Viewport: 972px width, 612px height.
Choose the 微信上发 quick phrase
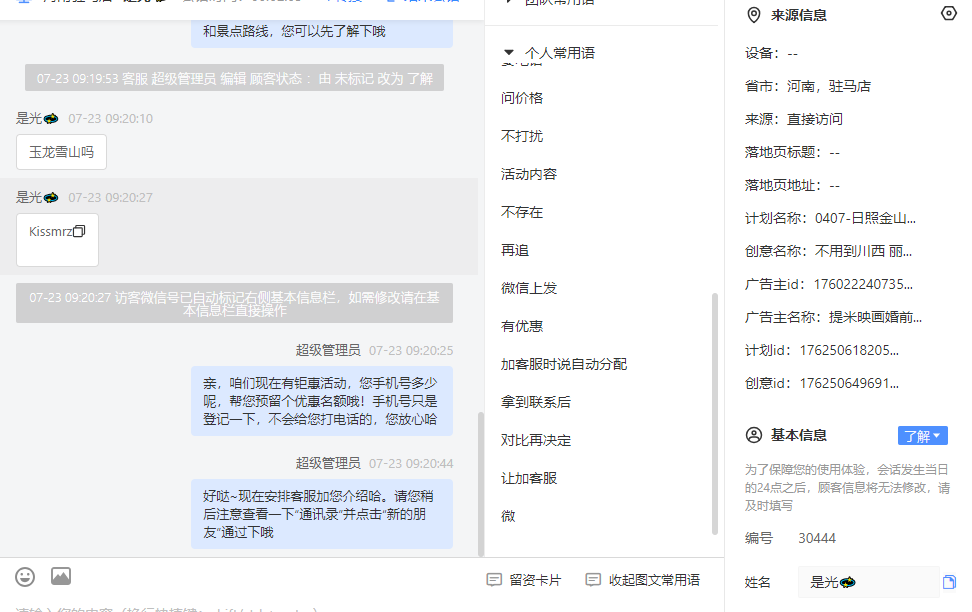point(529,288)
